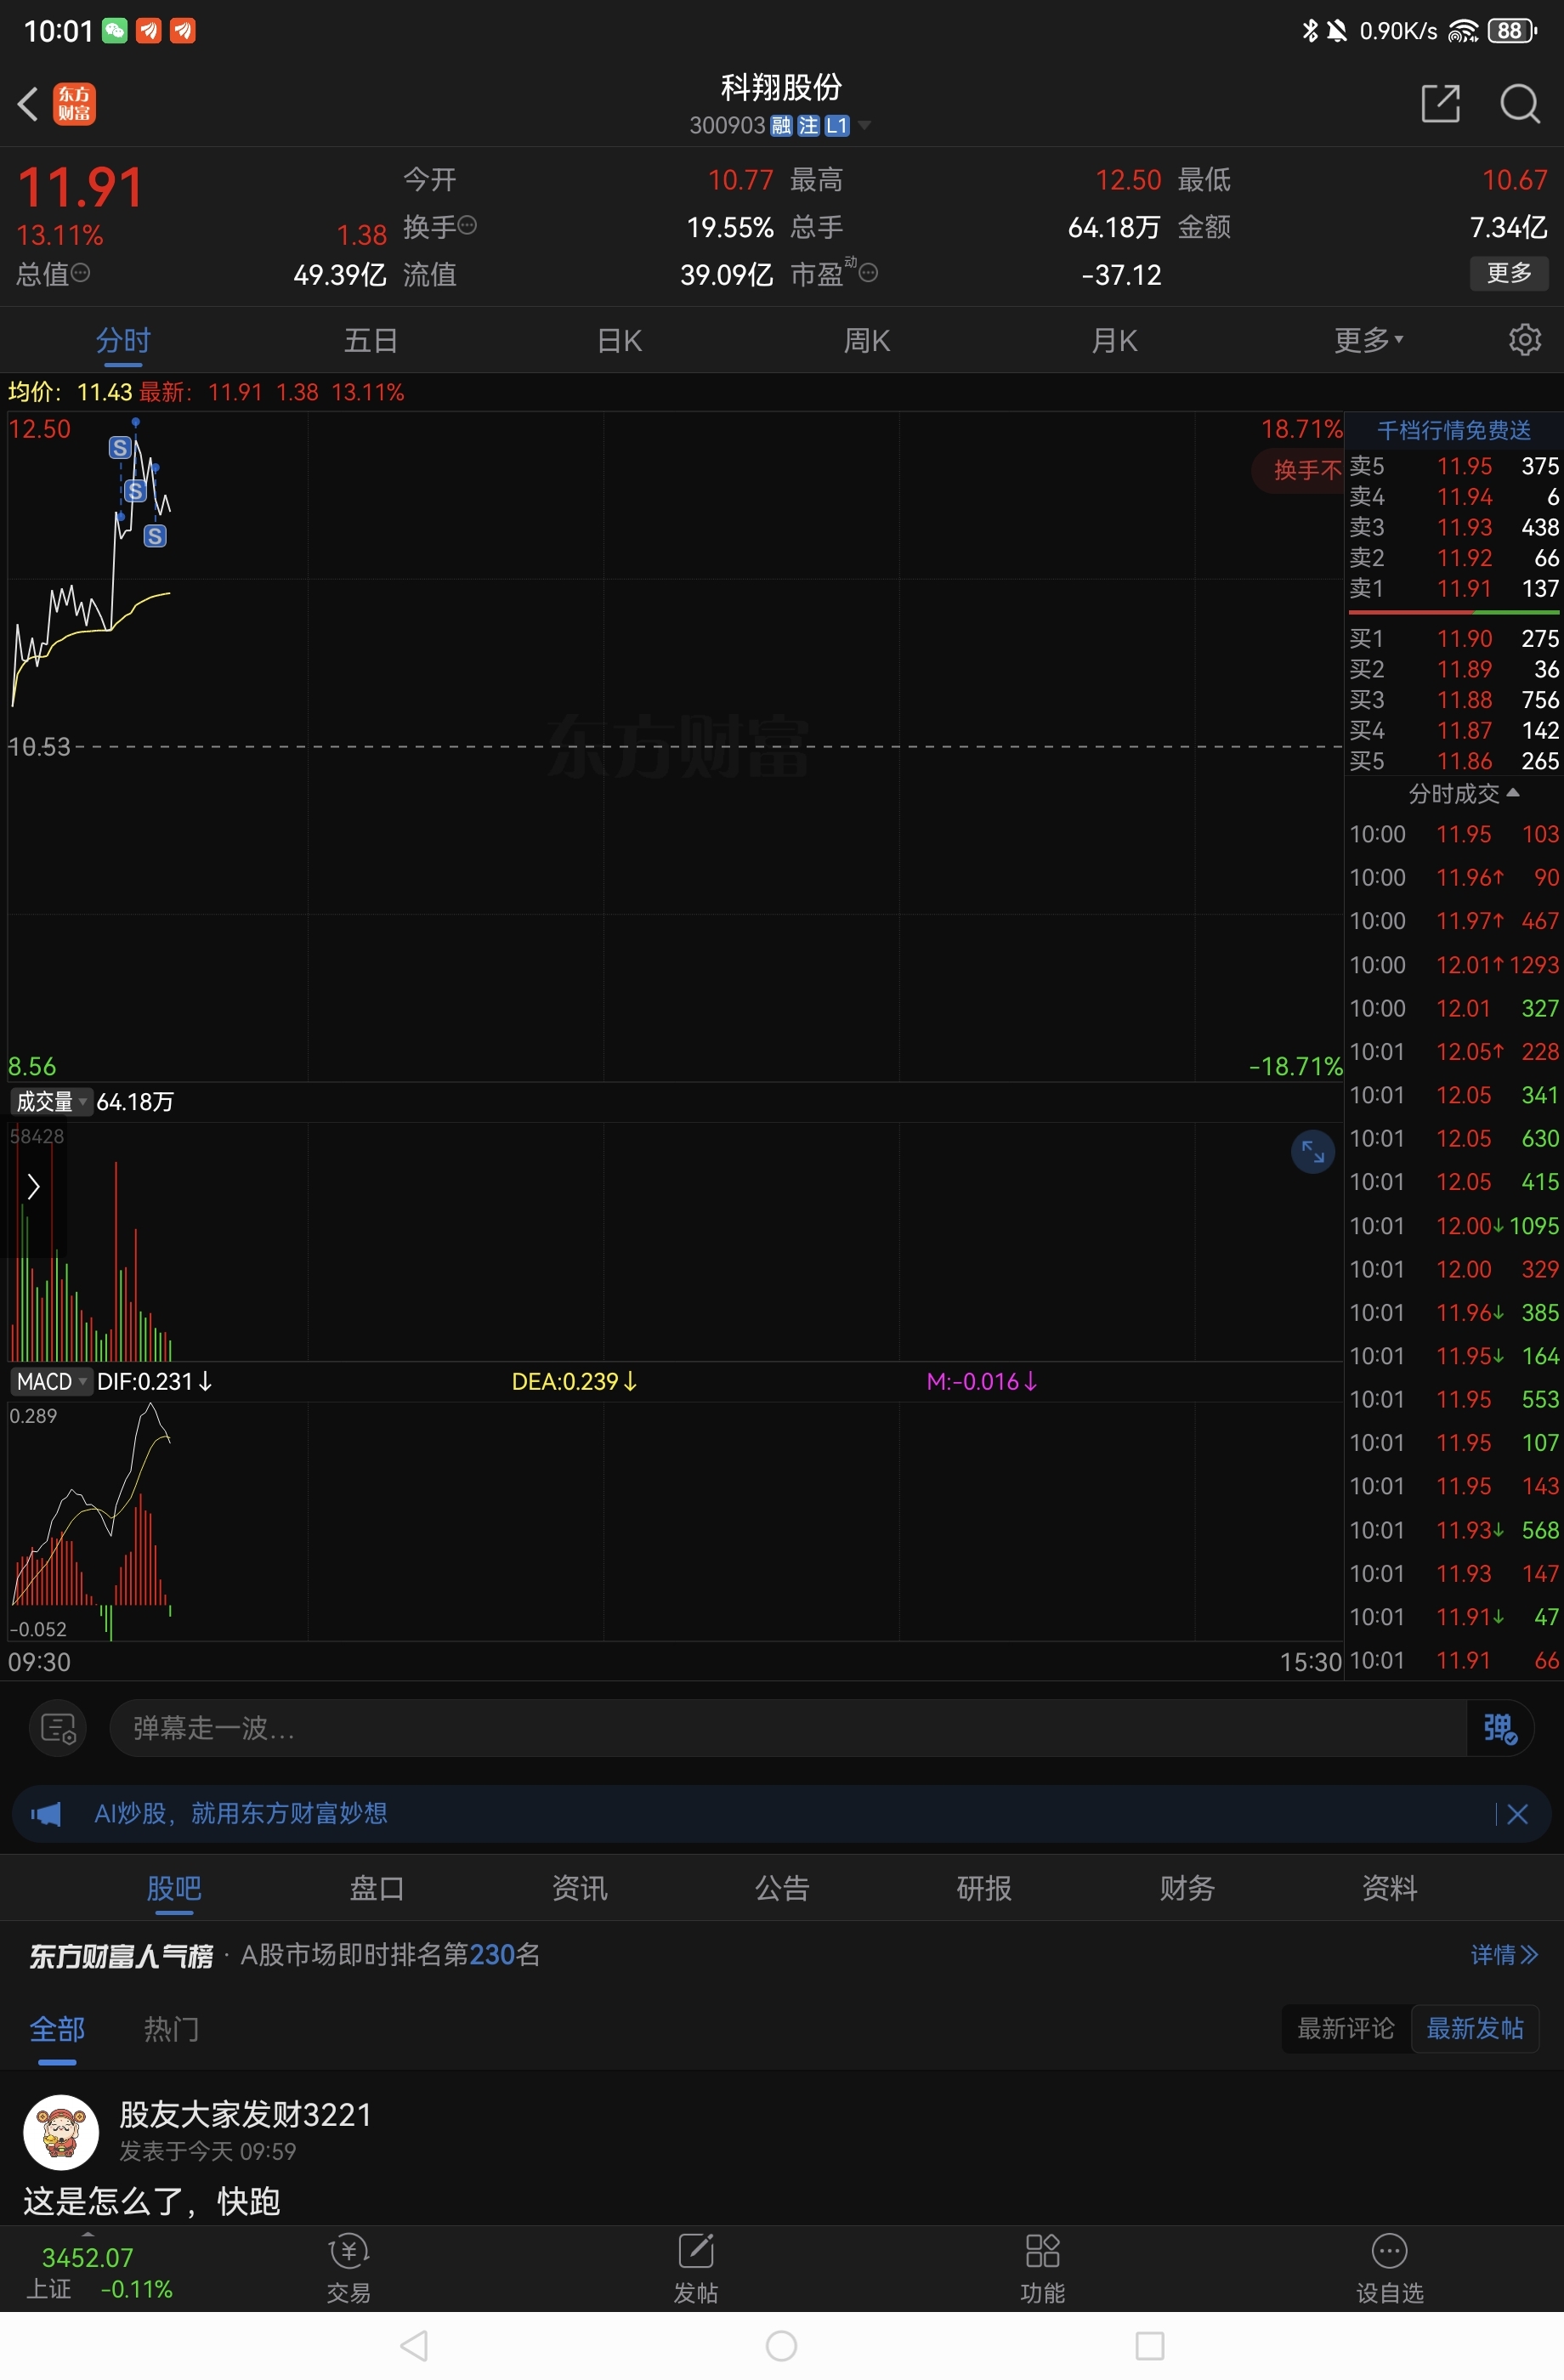Tap the info icon next to 换手

467,225
